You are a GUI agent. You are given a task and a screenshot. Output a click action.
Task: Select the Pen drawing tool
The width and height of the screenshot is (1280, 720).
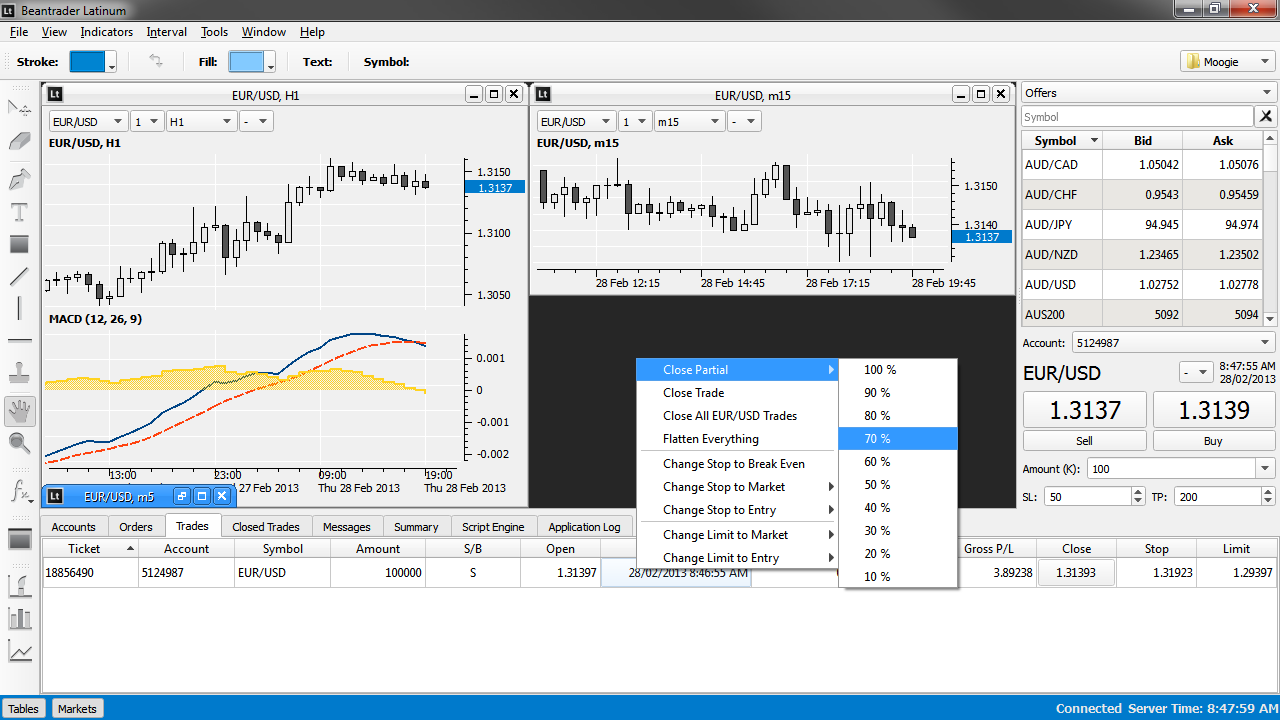[x=19, y=180]
